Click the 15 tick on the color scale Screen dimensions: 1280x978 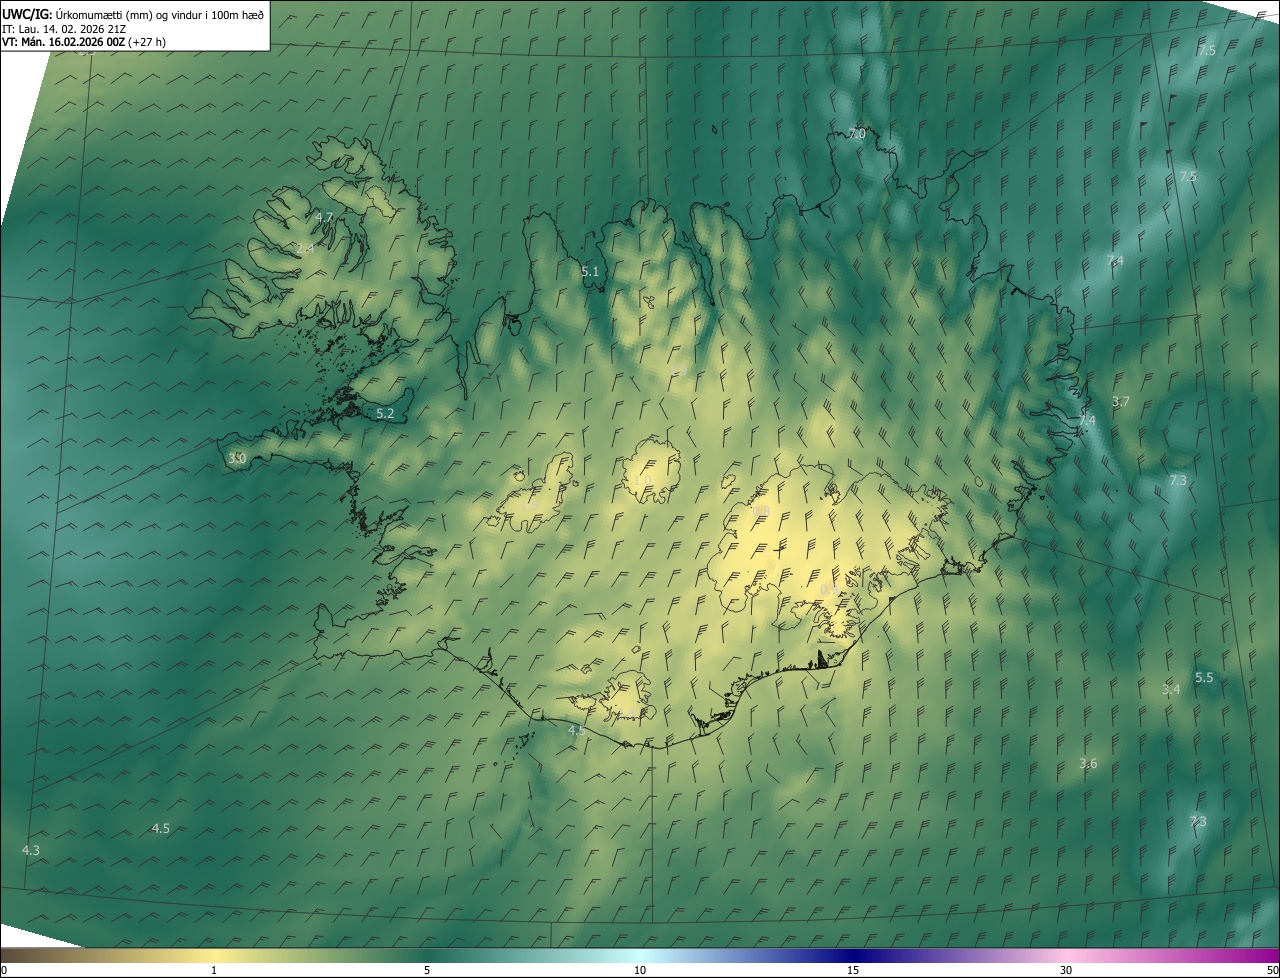(x=853, y=970)
